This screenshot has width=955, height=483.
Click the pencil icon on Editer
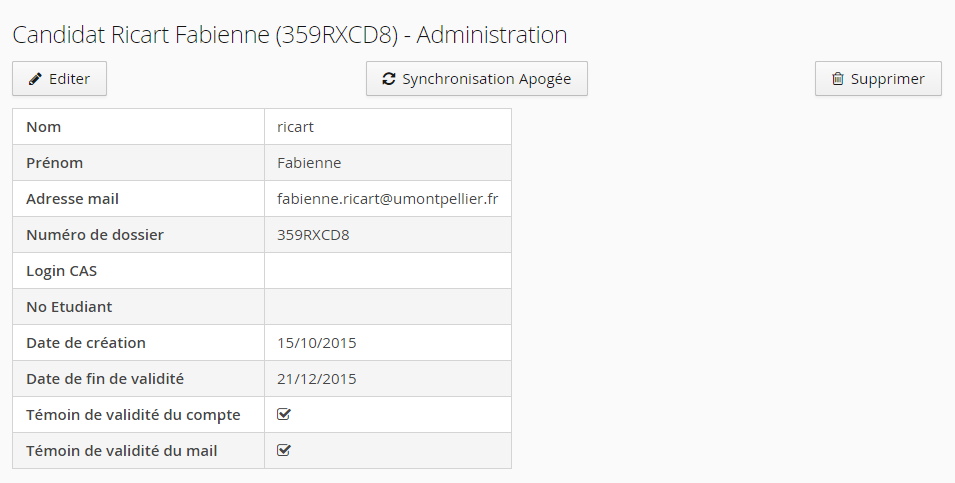pos(35,79)
